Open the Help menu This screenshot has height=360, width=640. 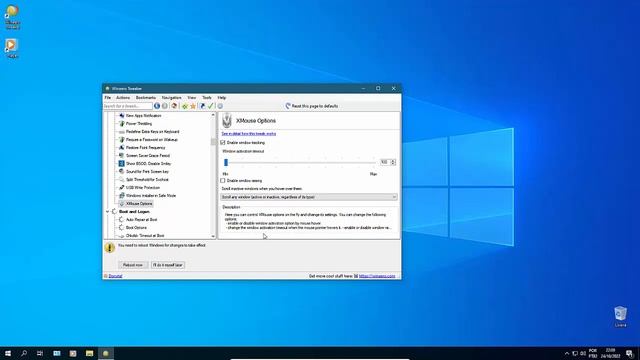(x=222, y=98)
